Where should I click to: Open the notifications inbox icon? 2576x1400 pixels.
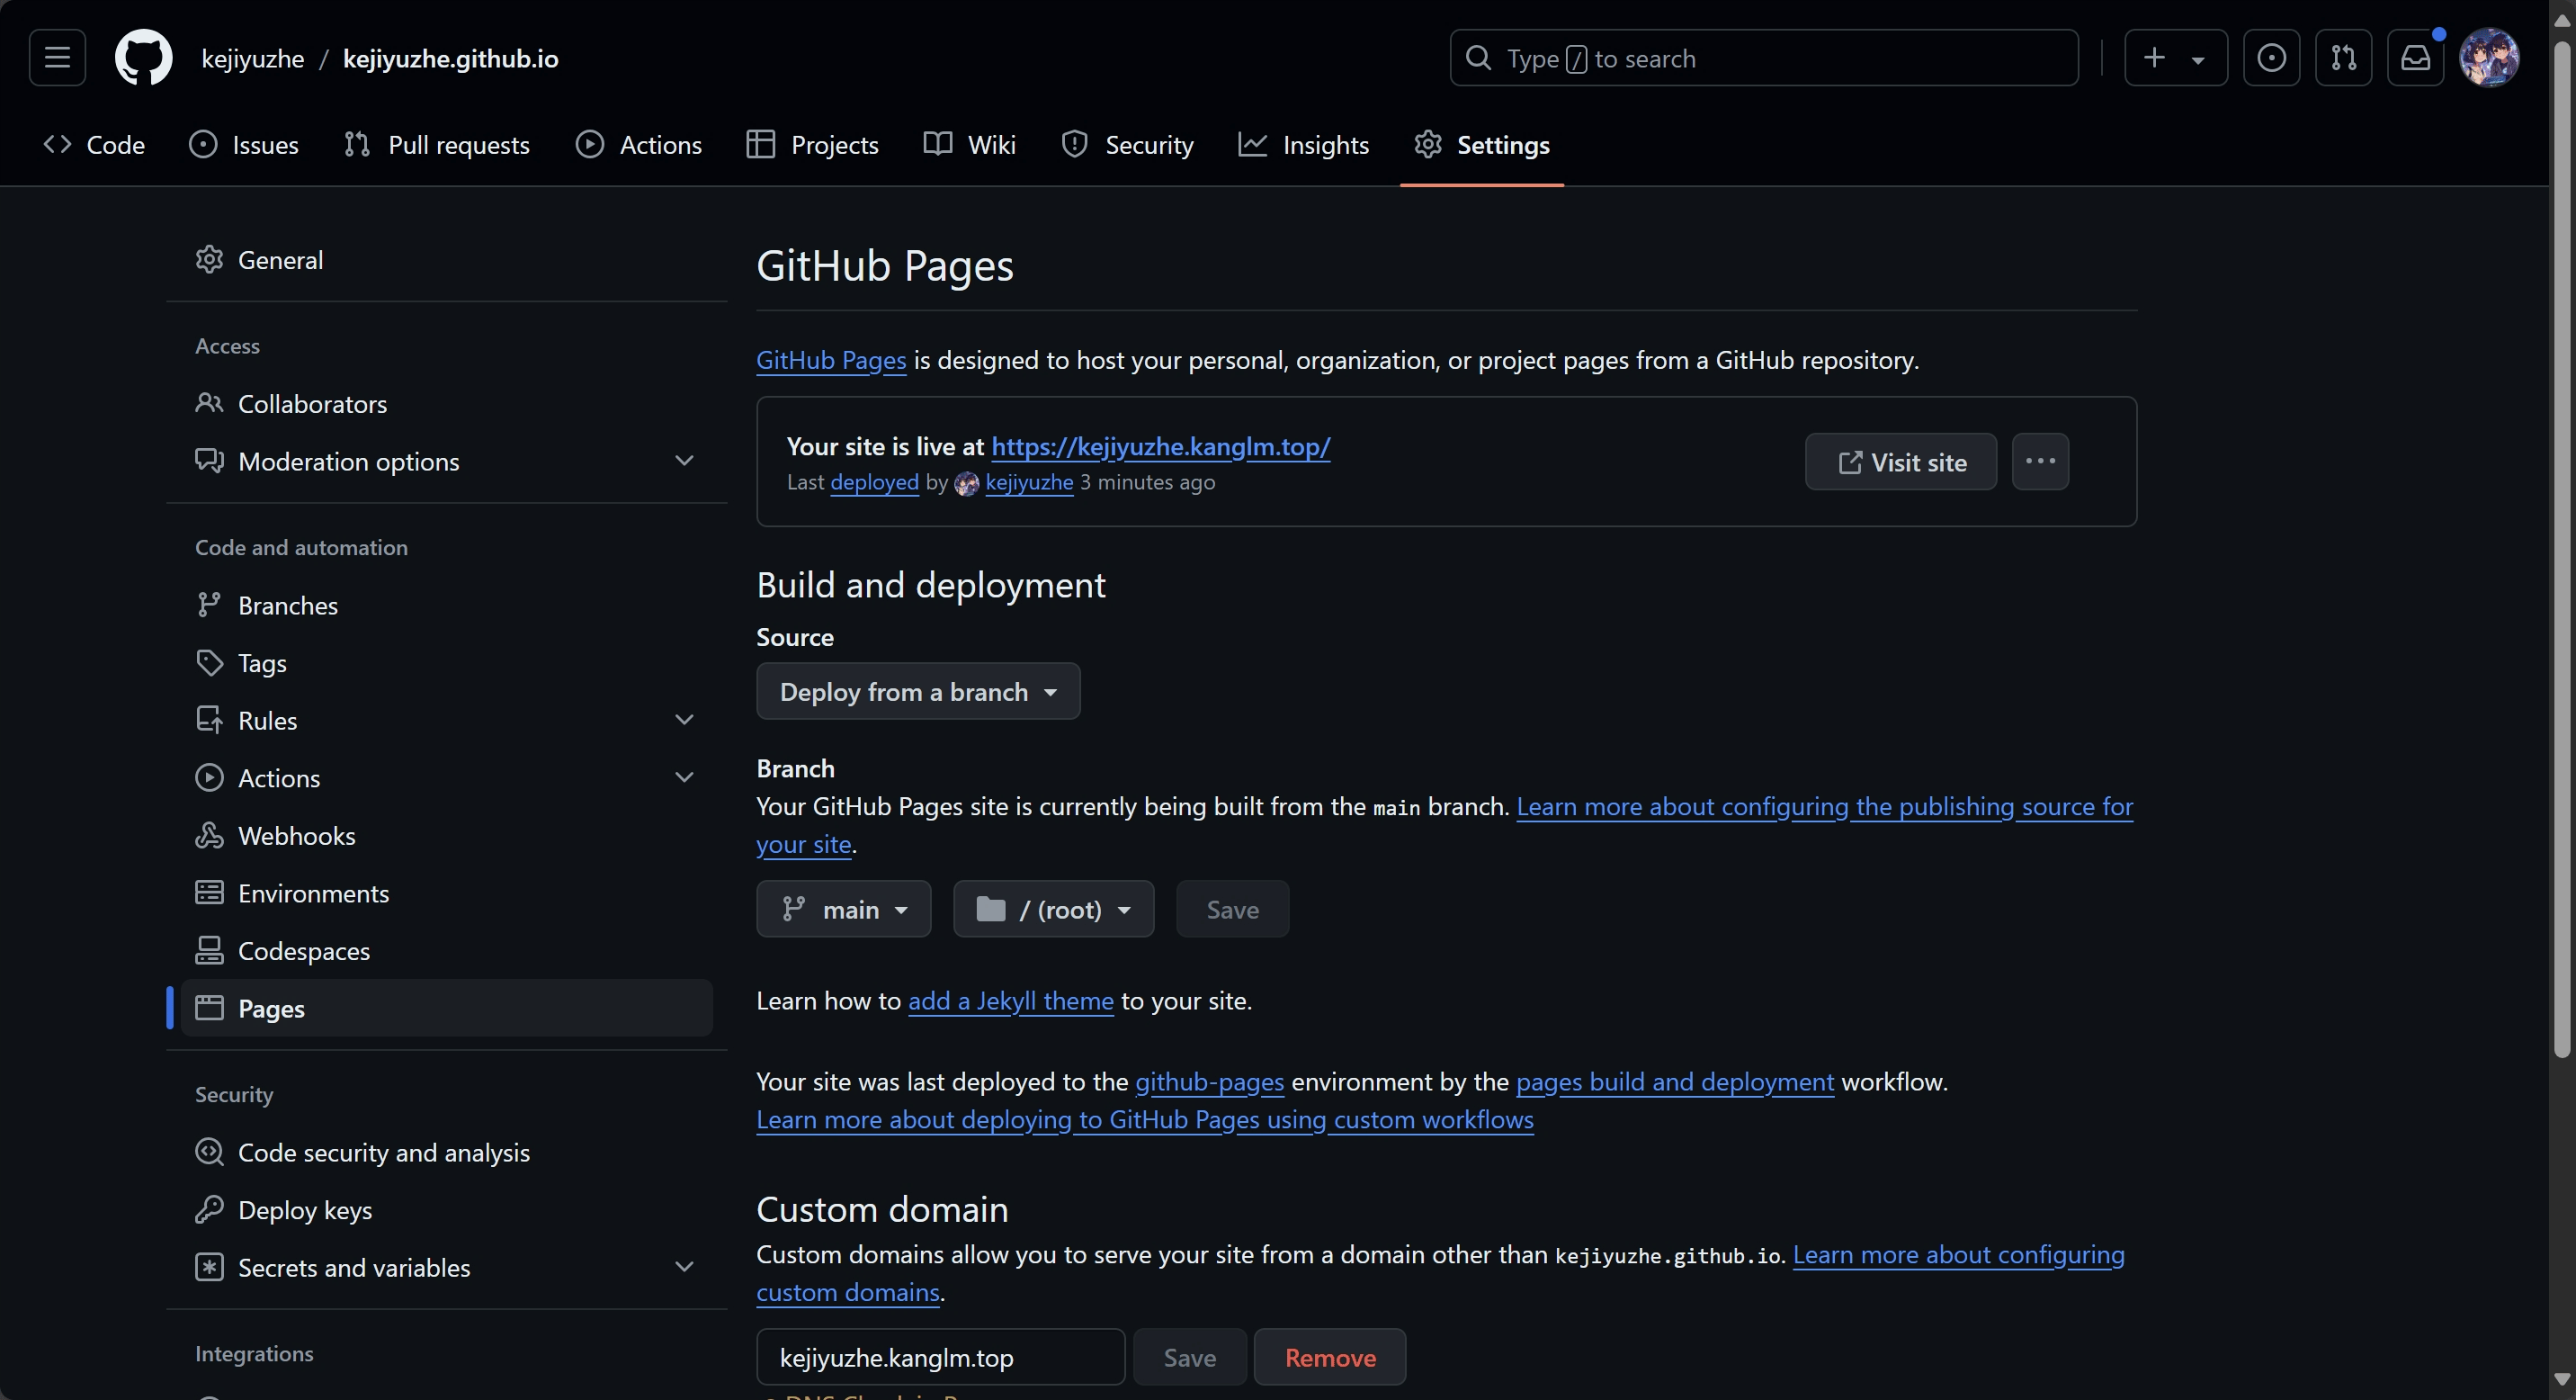tap(2415, 58)
